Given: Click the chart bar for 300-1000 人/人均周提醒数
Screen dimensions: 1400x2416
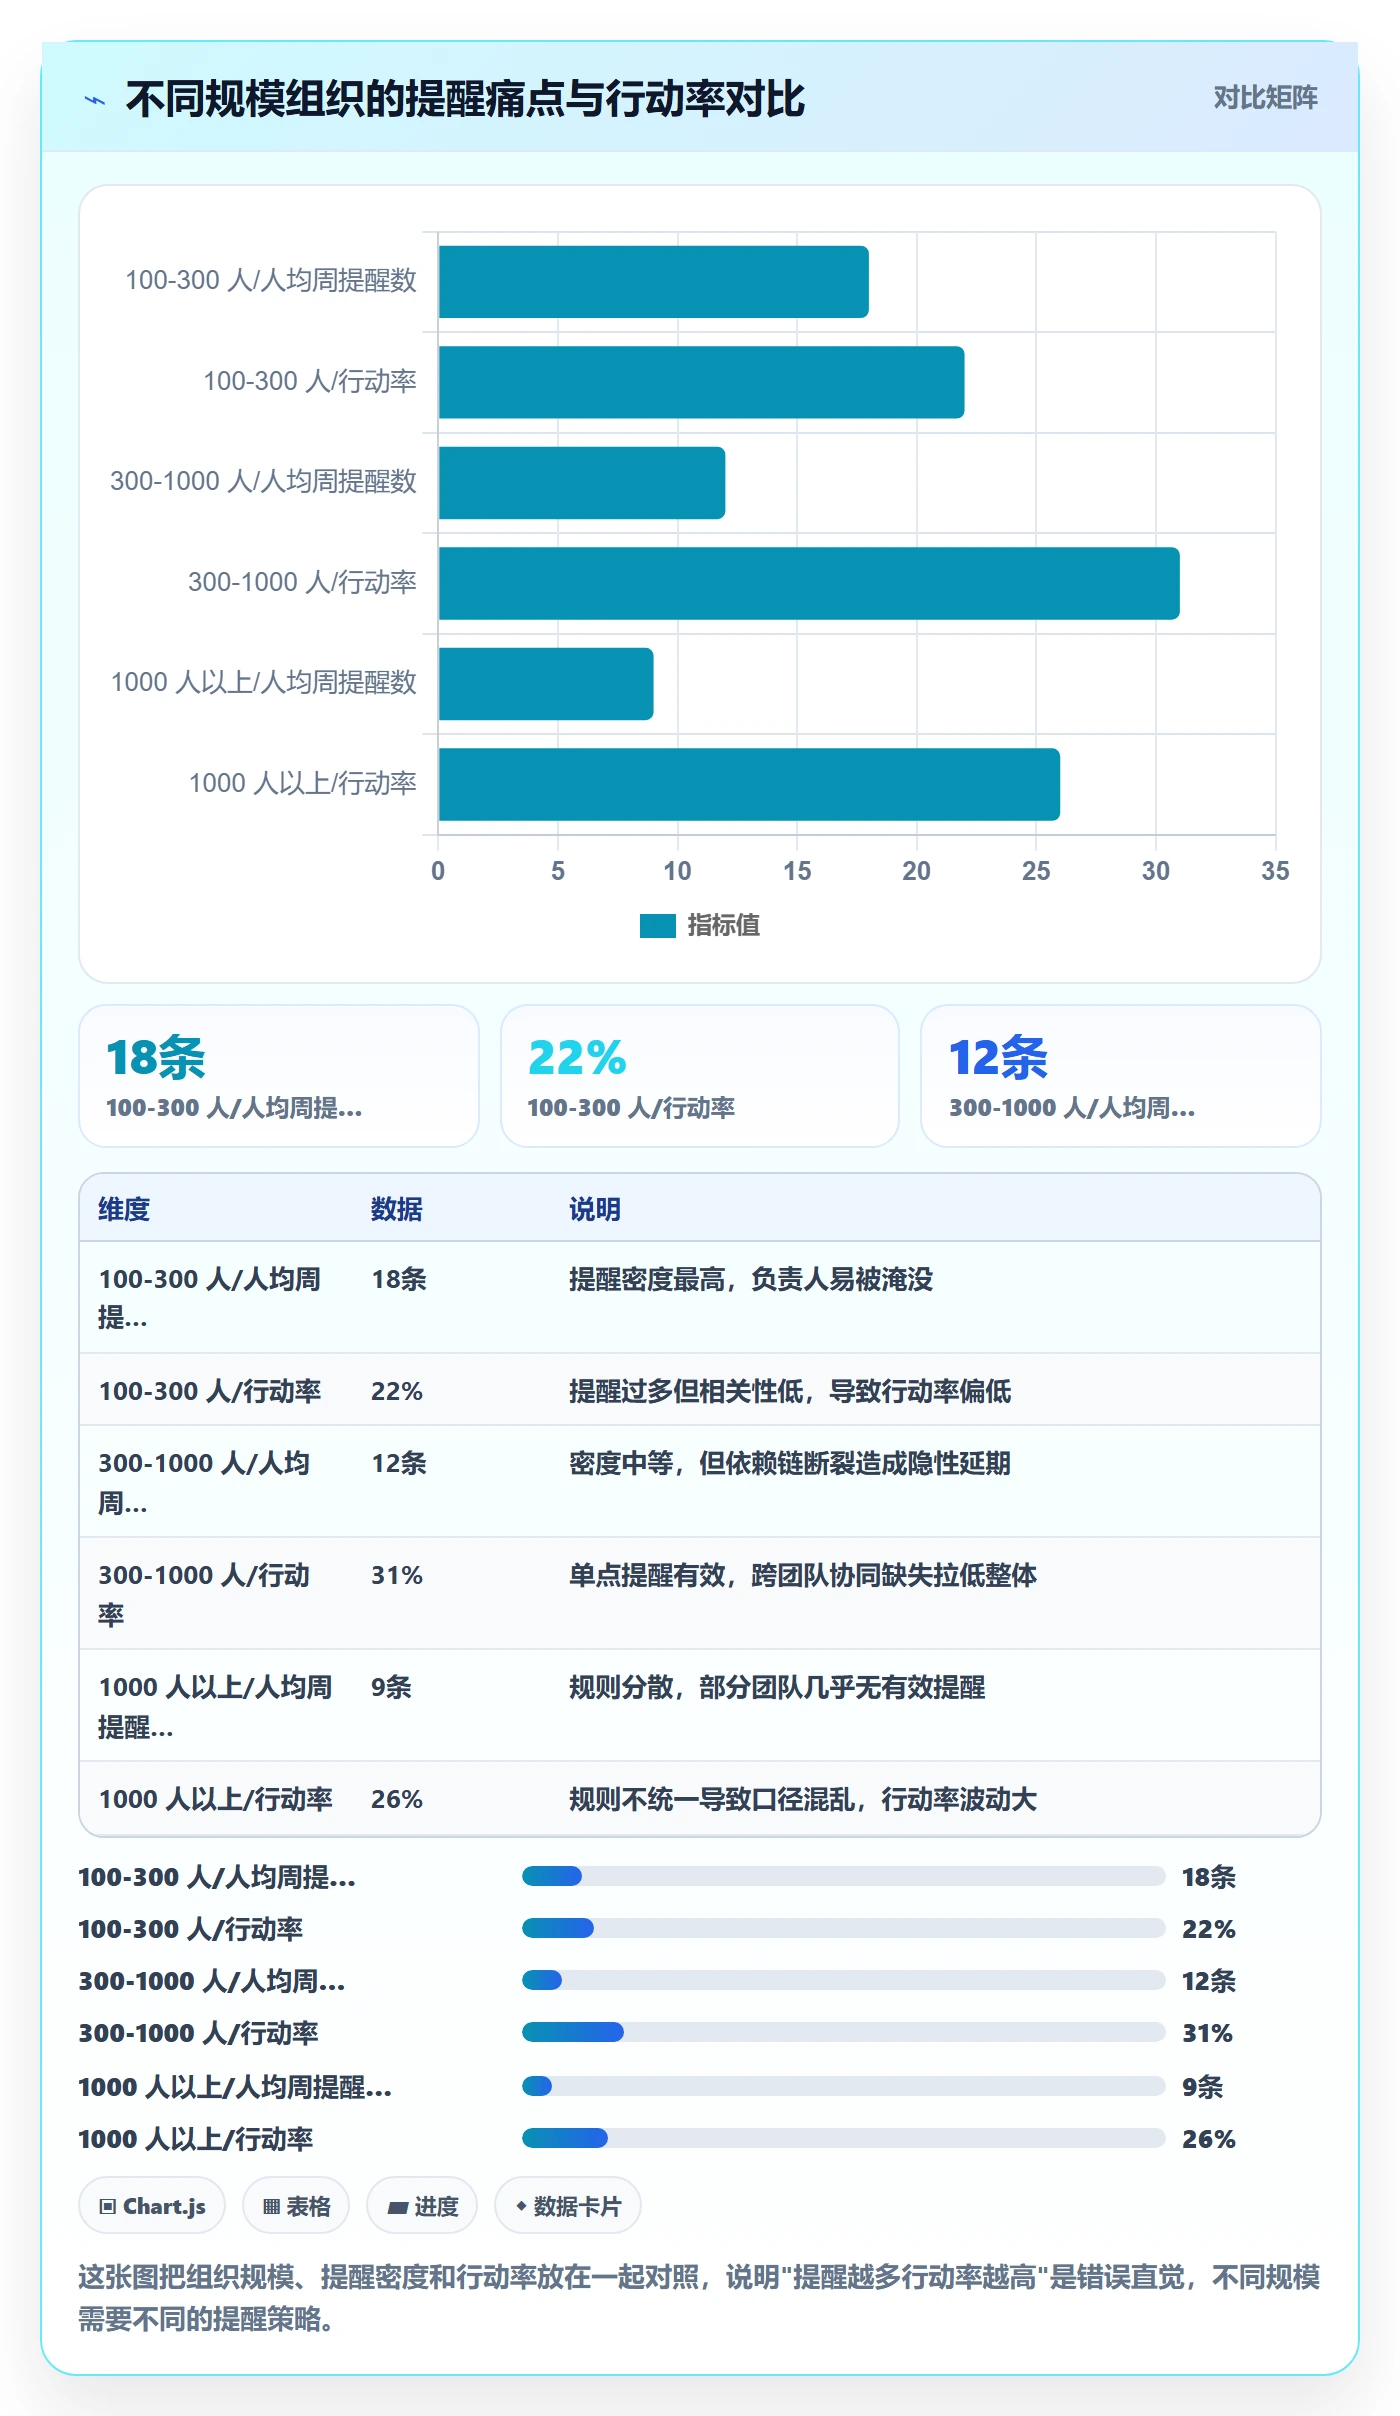Looking at the screenshot, I should click(x=581, y=483).
